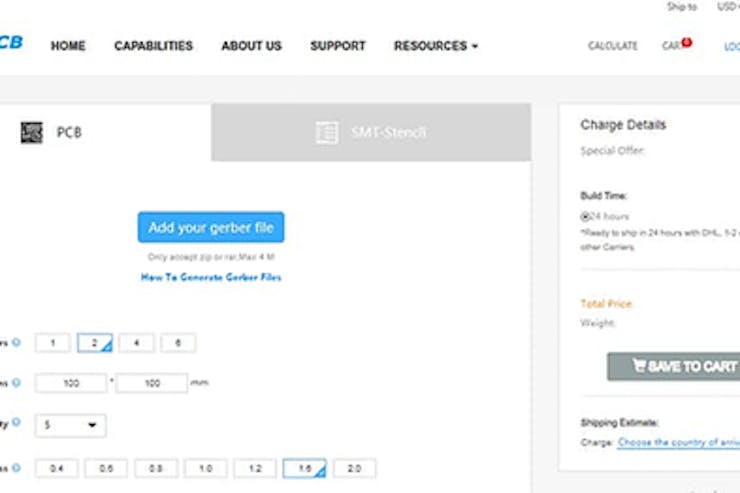Switch to the SMT-Stencil tab
Screen dimensions: 740x493
(x=371, y=133)
